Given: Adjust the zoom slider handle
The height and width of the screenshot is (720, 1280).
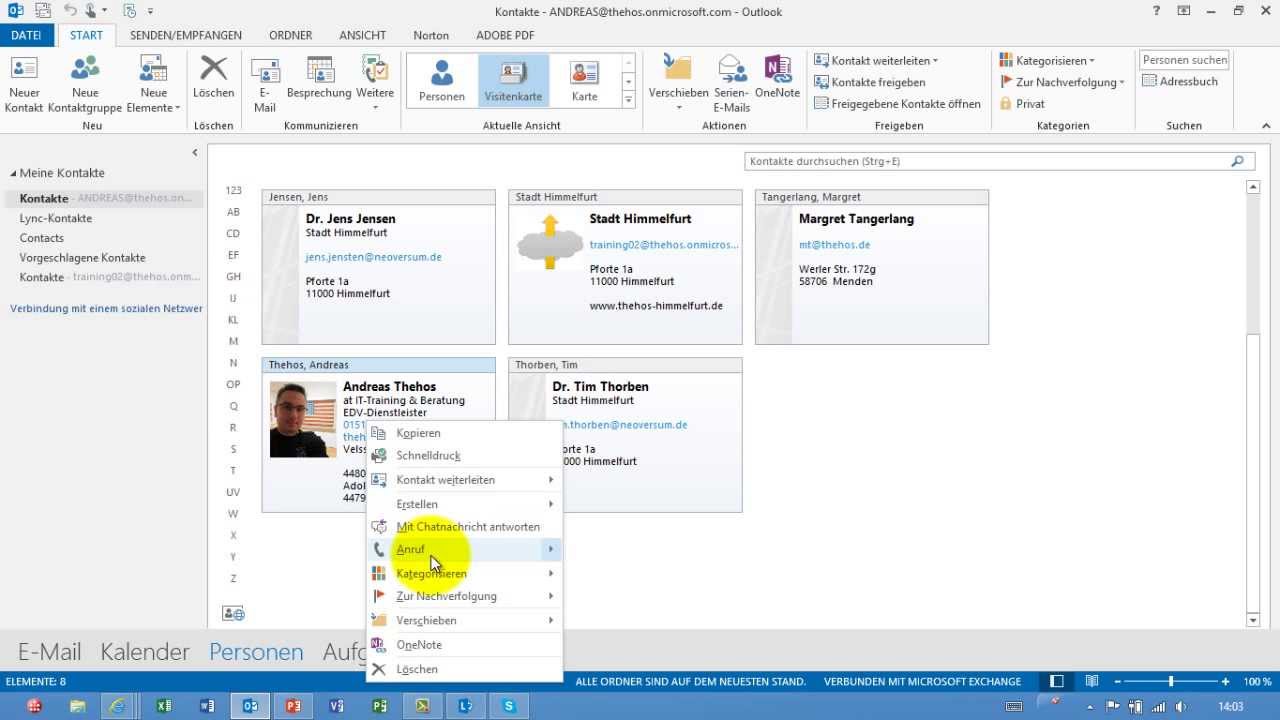Looking at the screenshot, I should (x=1171, y=681).
